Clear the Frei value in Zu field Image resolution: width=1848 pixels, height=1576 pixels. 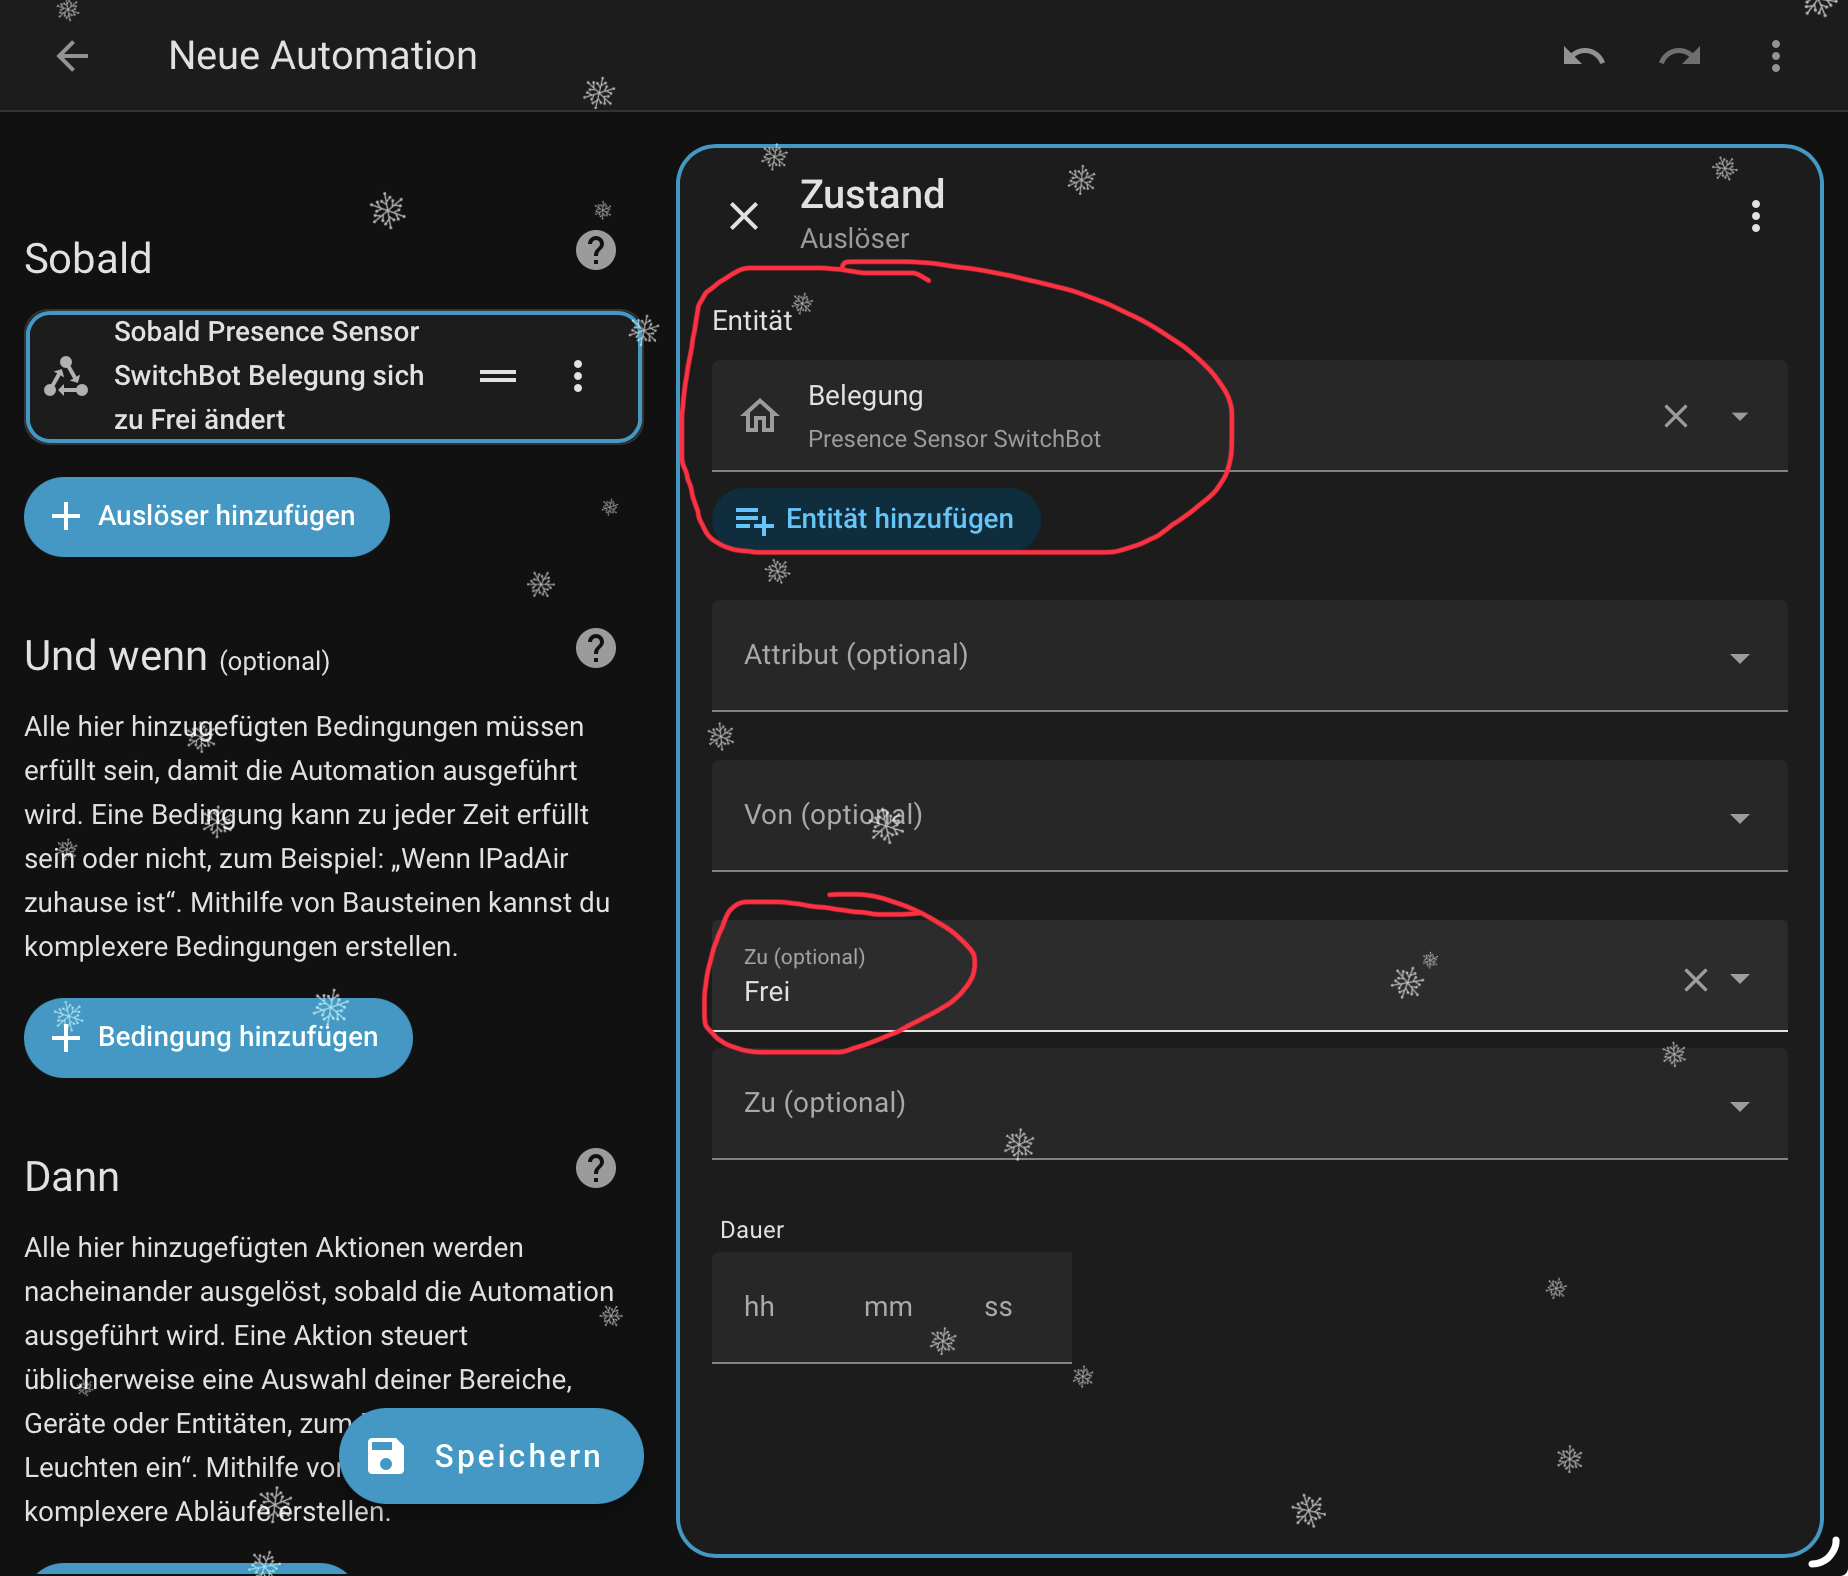pyautogui.click(x=1695, y=980)
